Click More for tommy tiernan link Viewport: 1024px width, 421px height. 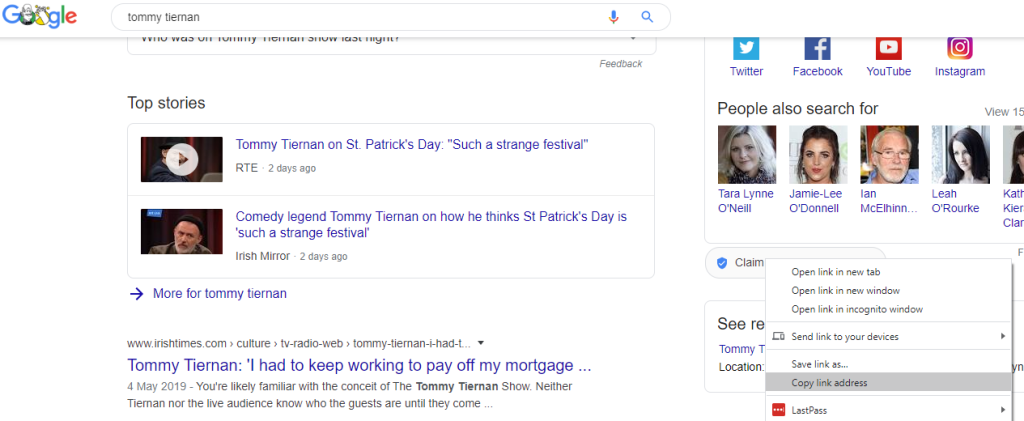pyautogui.click(x=219, y=294)
